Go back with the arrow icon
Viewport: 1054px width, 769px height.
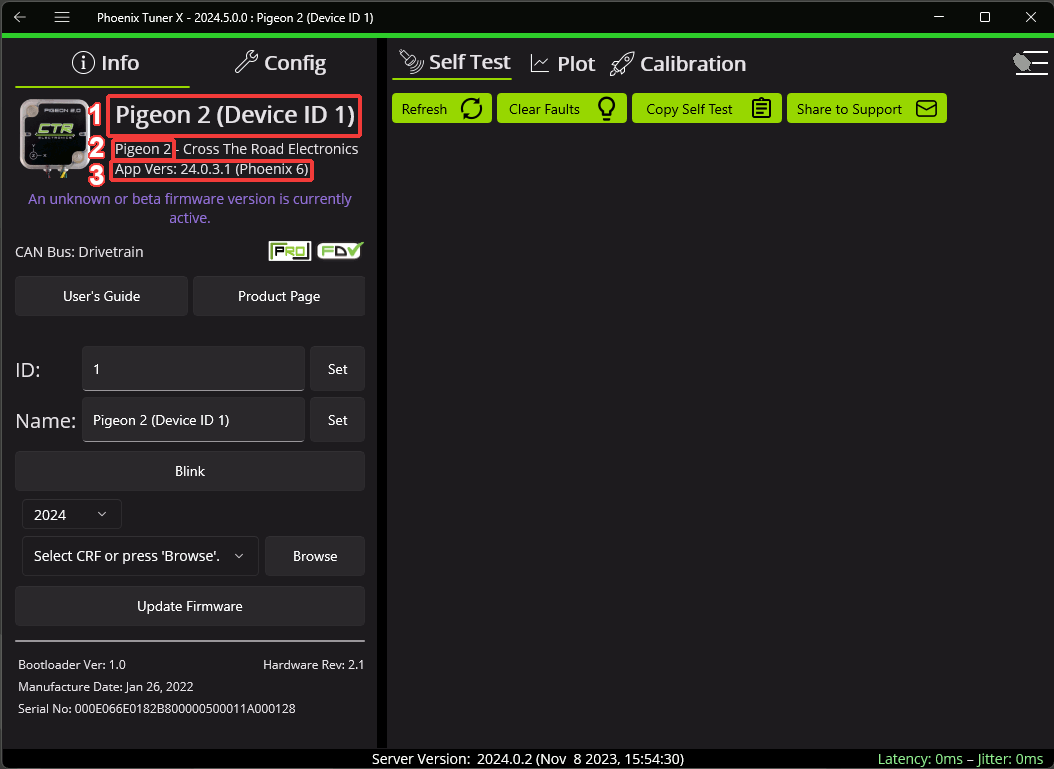click(x=20, y=17)
